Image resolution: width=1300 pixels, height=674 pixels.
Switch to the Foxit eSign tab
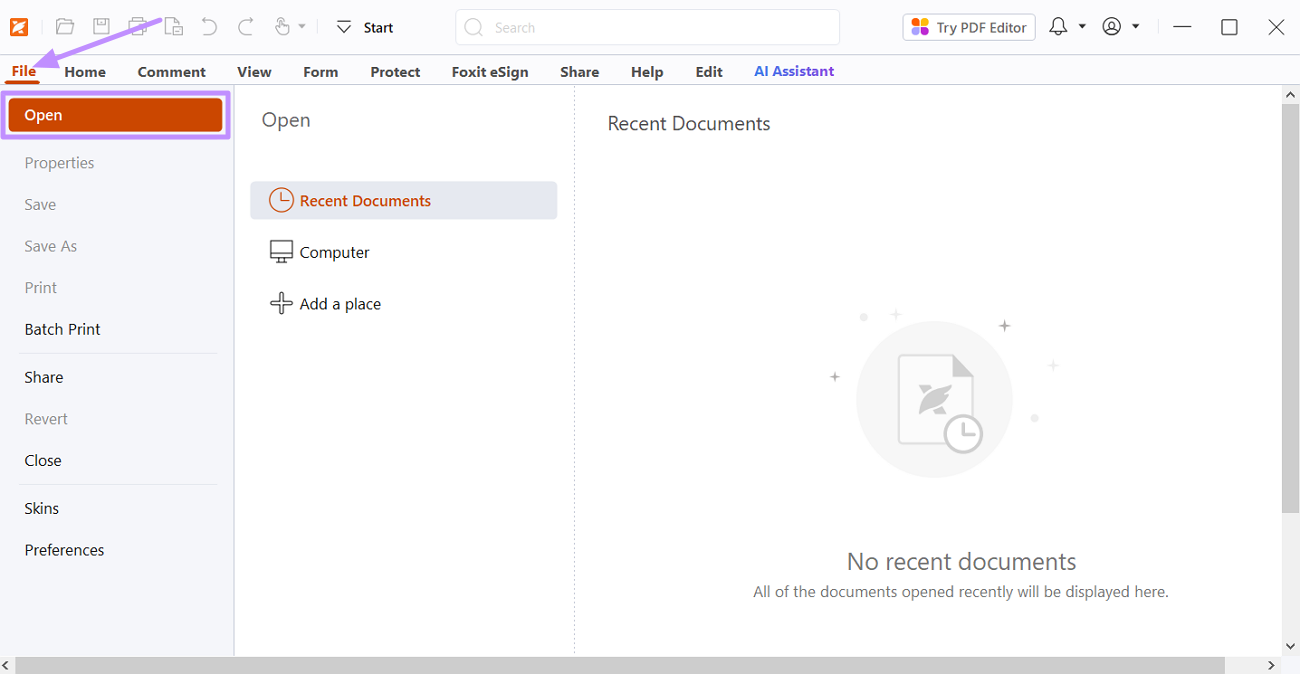490,71
